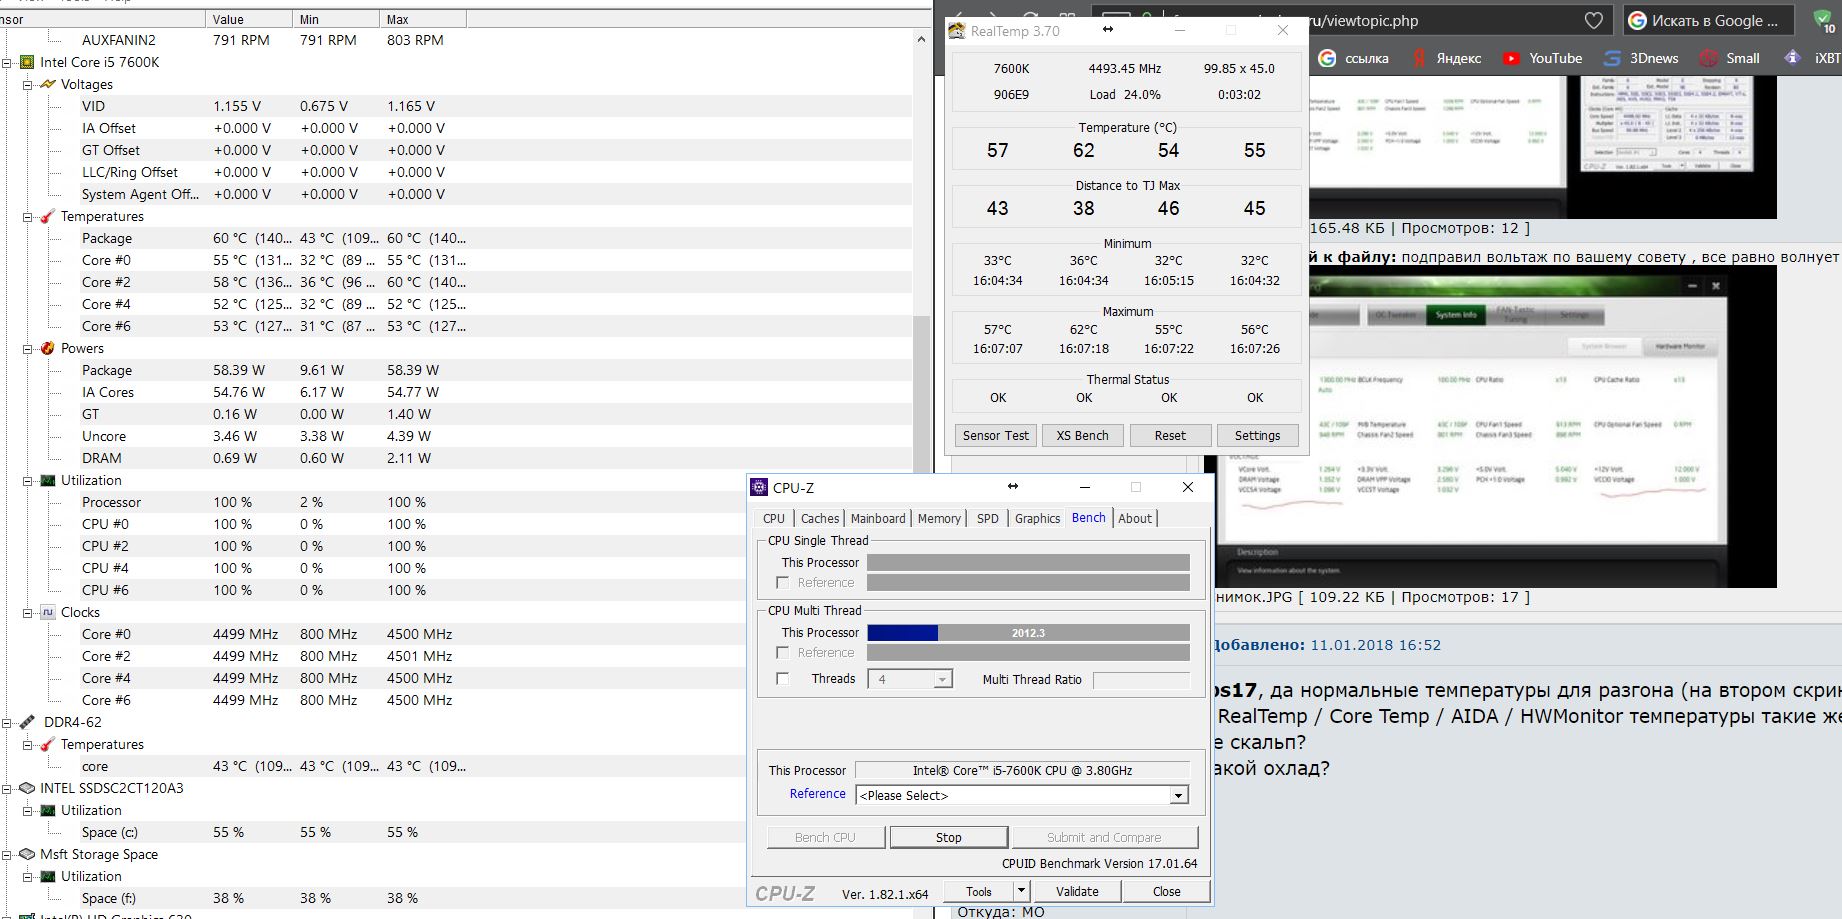
Task: Open the Memory tab in CPU-Z
Action: (940, 518)
